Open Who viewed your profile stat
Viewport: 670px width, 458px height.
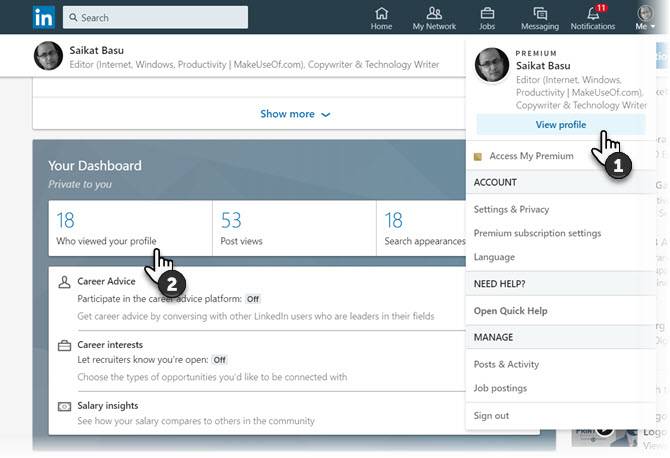[x=130, y=228]
